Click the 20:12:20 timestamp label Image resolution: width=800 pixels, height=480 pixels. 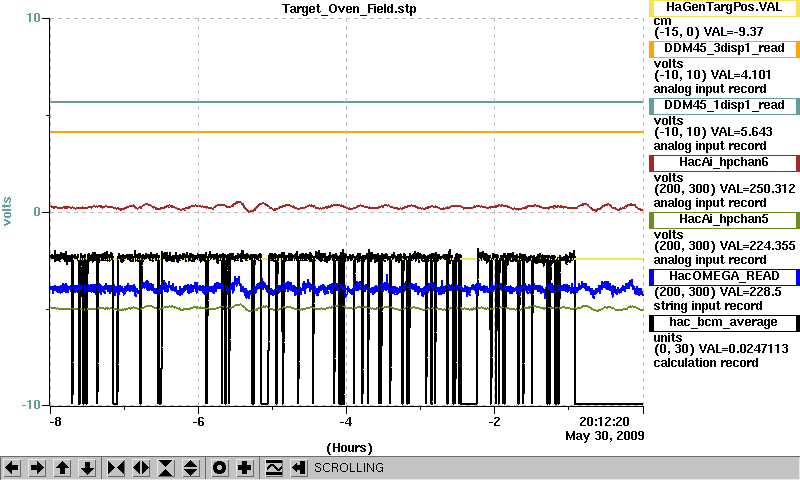tap(604, 422)
